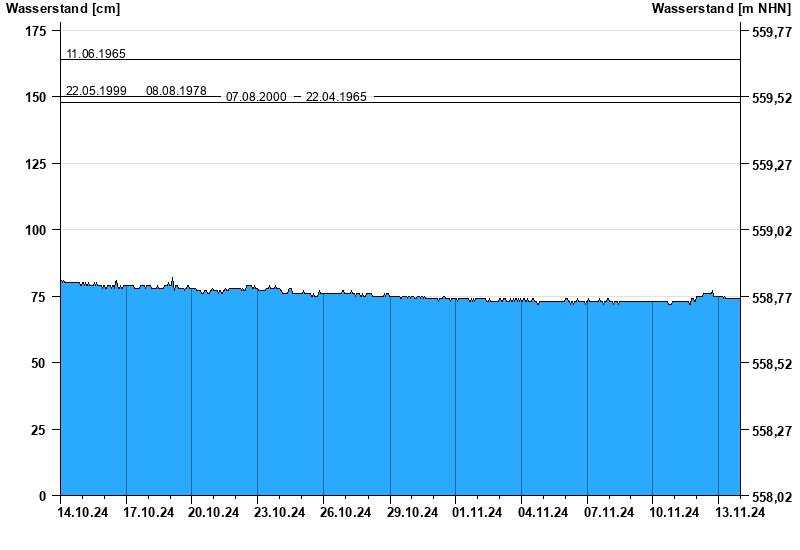Image resolution: width=800 pixels, height=550 pixels.
Task: Click the 29.10.24 date tick label
Action: tap(412, 513)
